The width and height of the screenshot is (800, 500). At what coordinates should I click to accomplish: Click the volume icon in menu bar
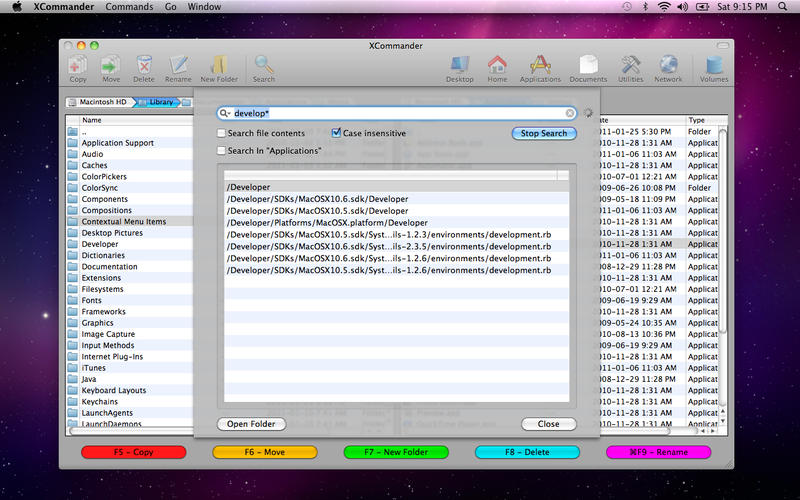(x=682, y=7)
